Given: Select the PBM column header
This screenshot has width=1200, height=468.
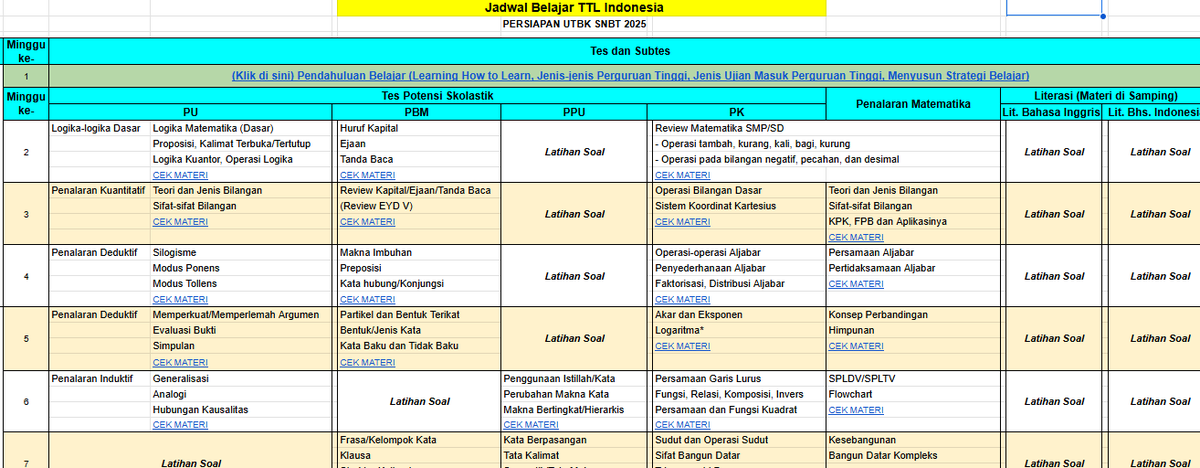Looking at the screenshot, I should (x=418, y=111).
